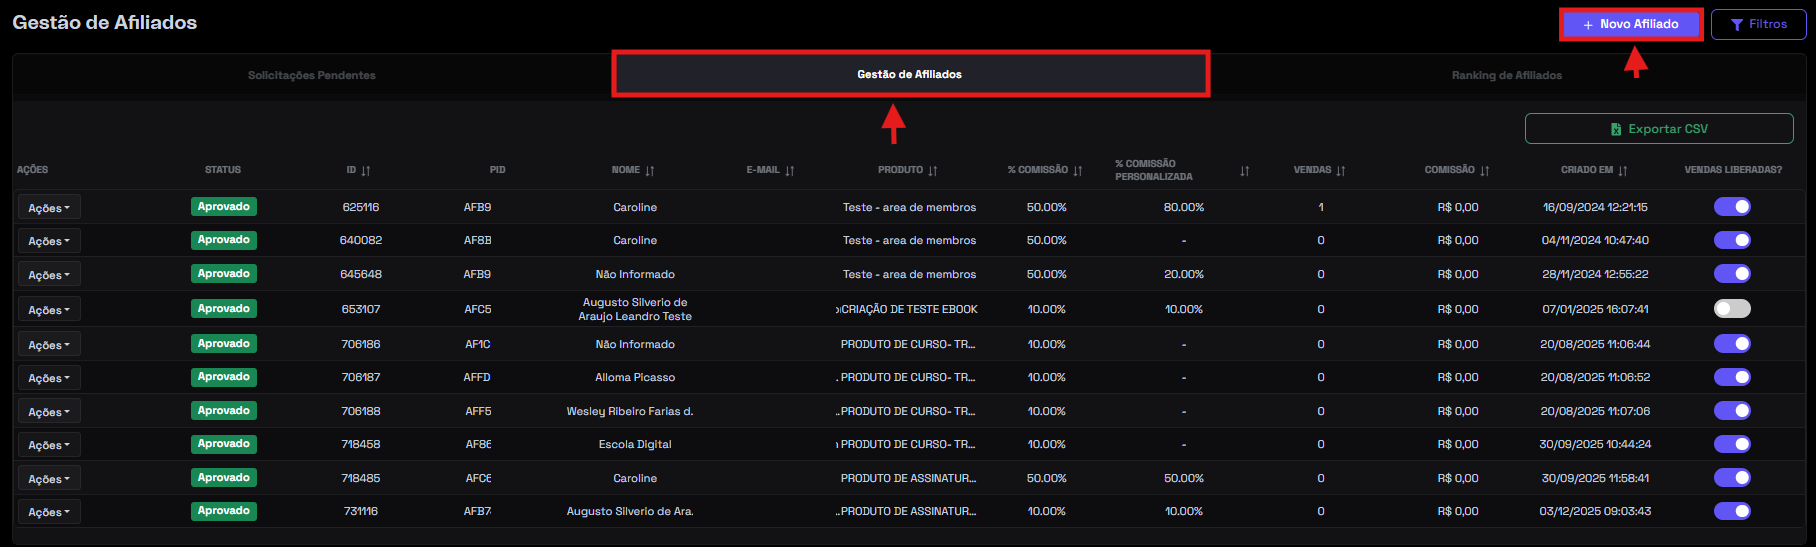Click the sort icon beside ID column
This screenshot has width=1816, height=547.
[x=366, y=171]
